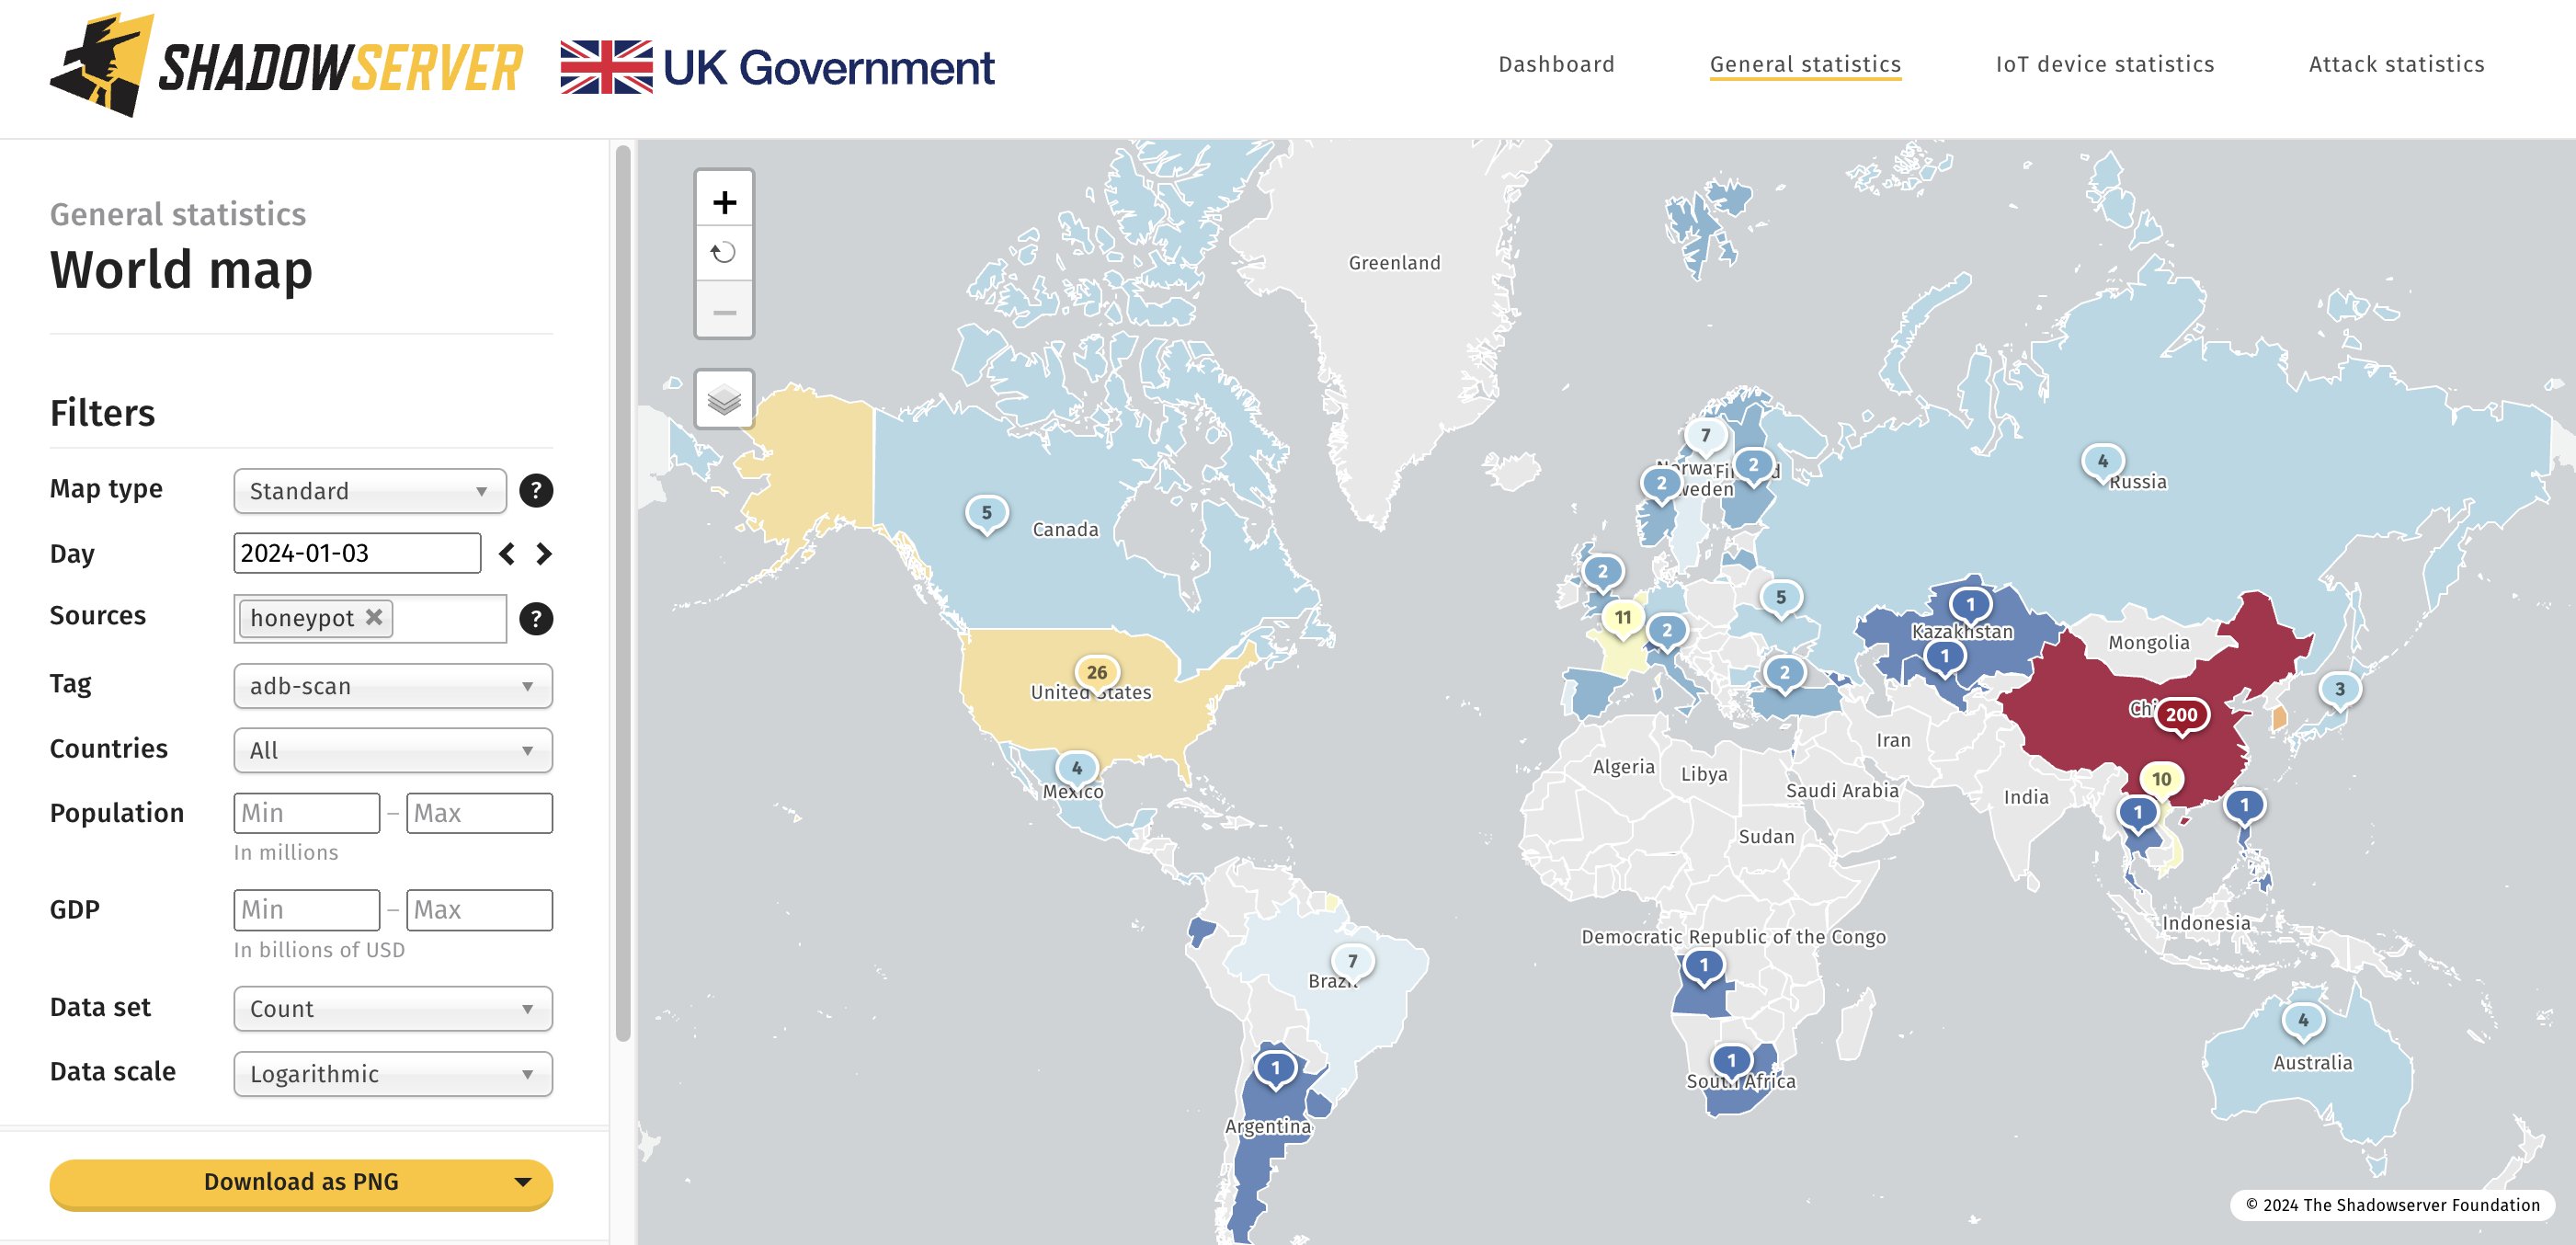
Task: Click the China marker showing 200
Action: pos(2181,716)
